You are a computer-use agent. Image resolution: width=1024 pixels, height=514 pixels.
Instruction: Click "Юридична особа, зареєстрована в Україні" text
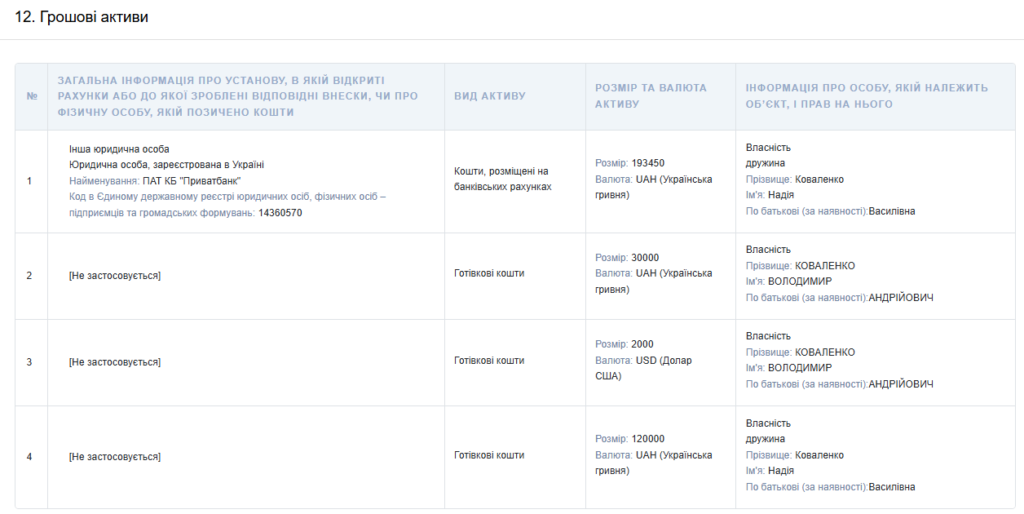(x=166, y=165)
